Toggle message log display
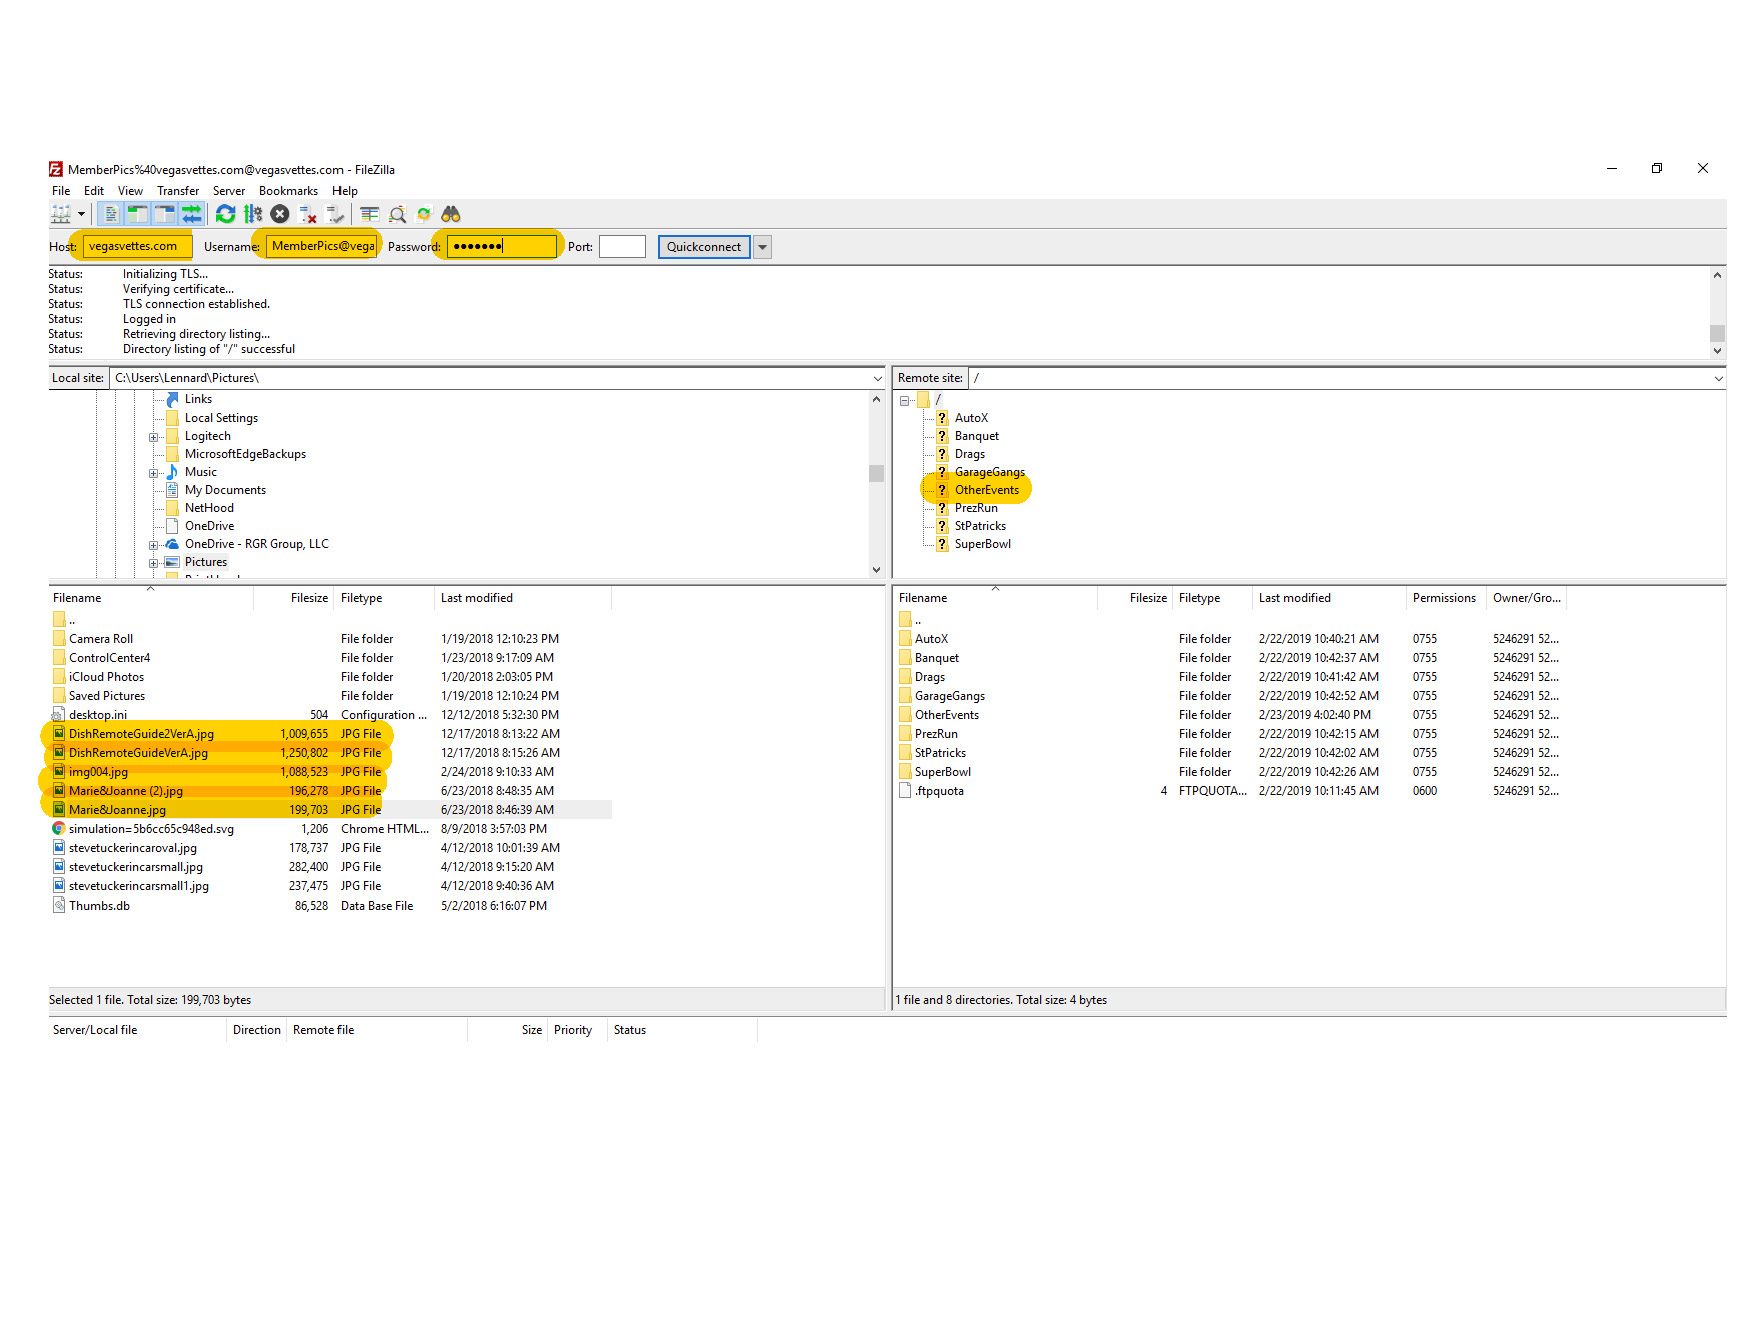The image size is (1738, 1343). tap(111, 214)
